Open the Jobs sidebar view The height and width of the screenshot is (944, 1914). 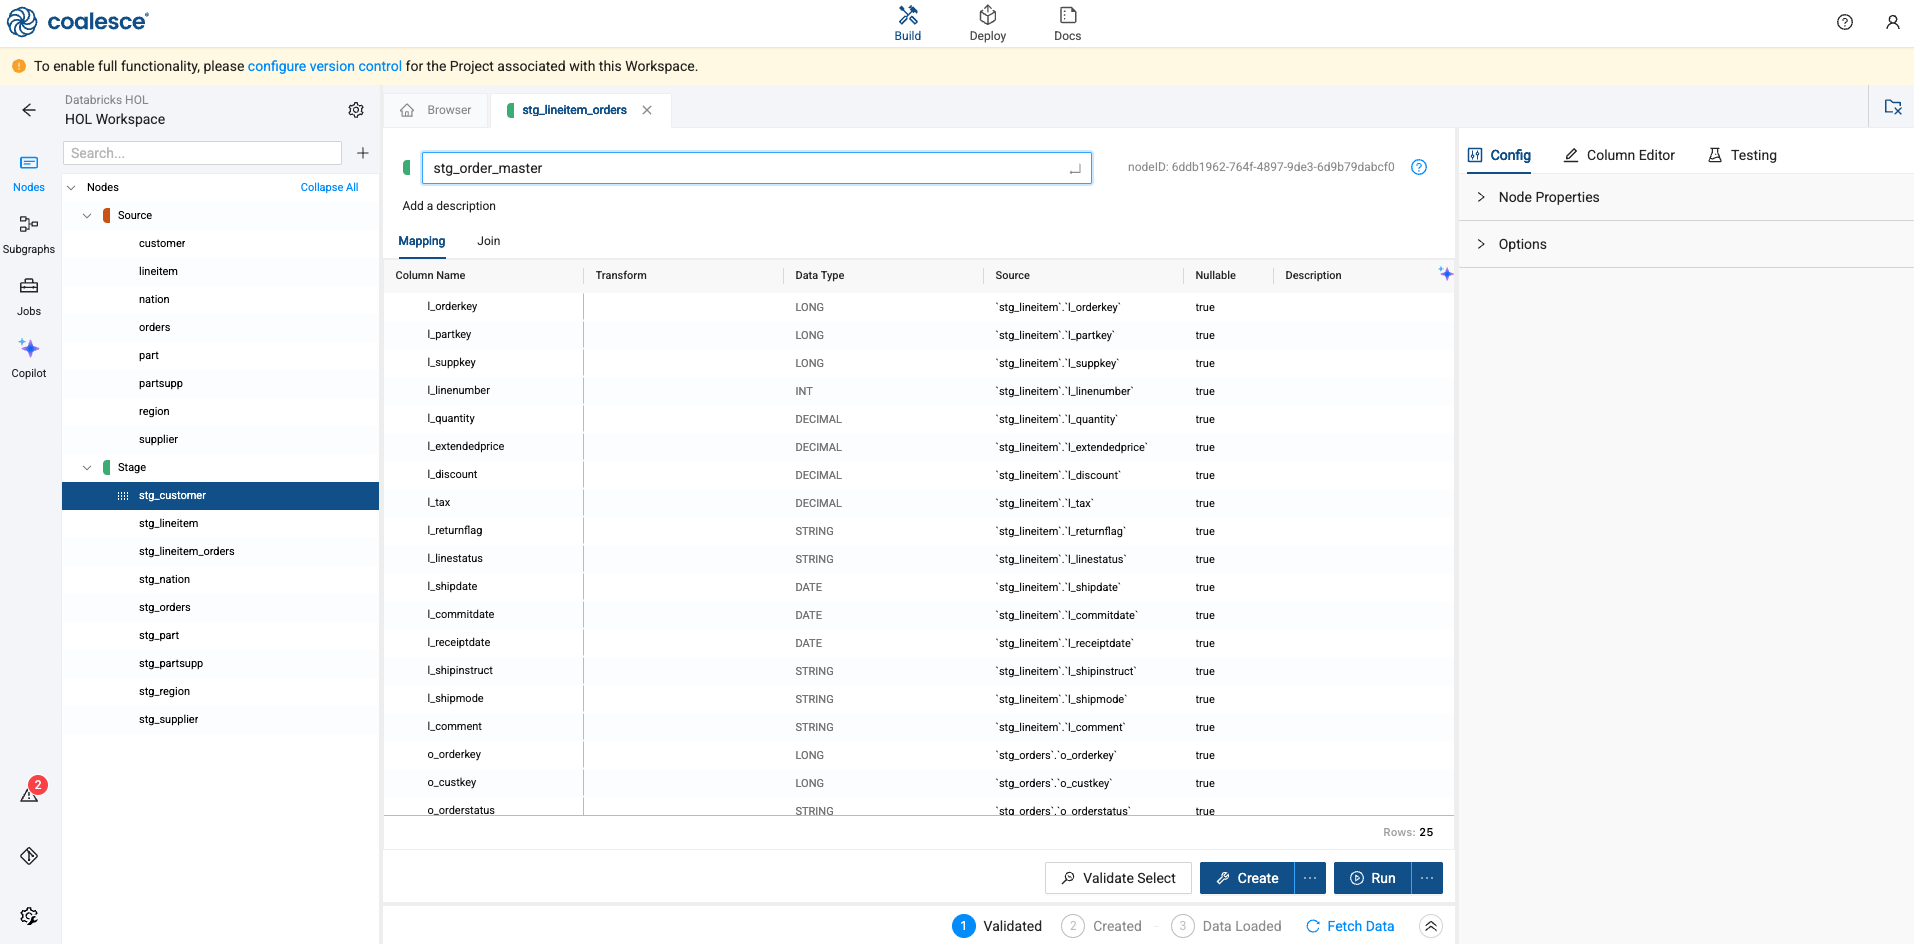[29, 296]
